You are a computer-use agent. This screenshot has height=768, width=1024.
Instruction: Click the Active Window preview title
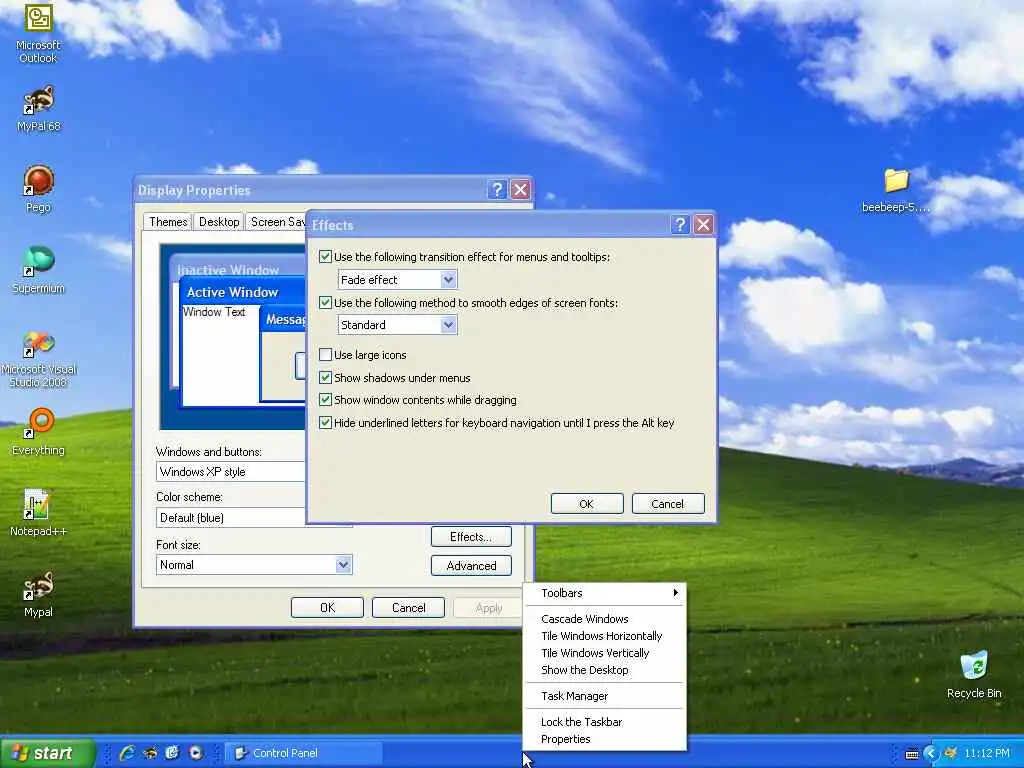pos(232,292)
